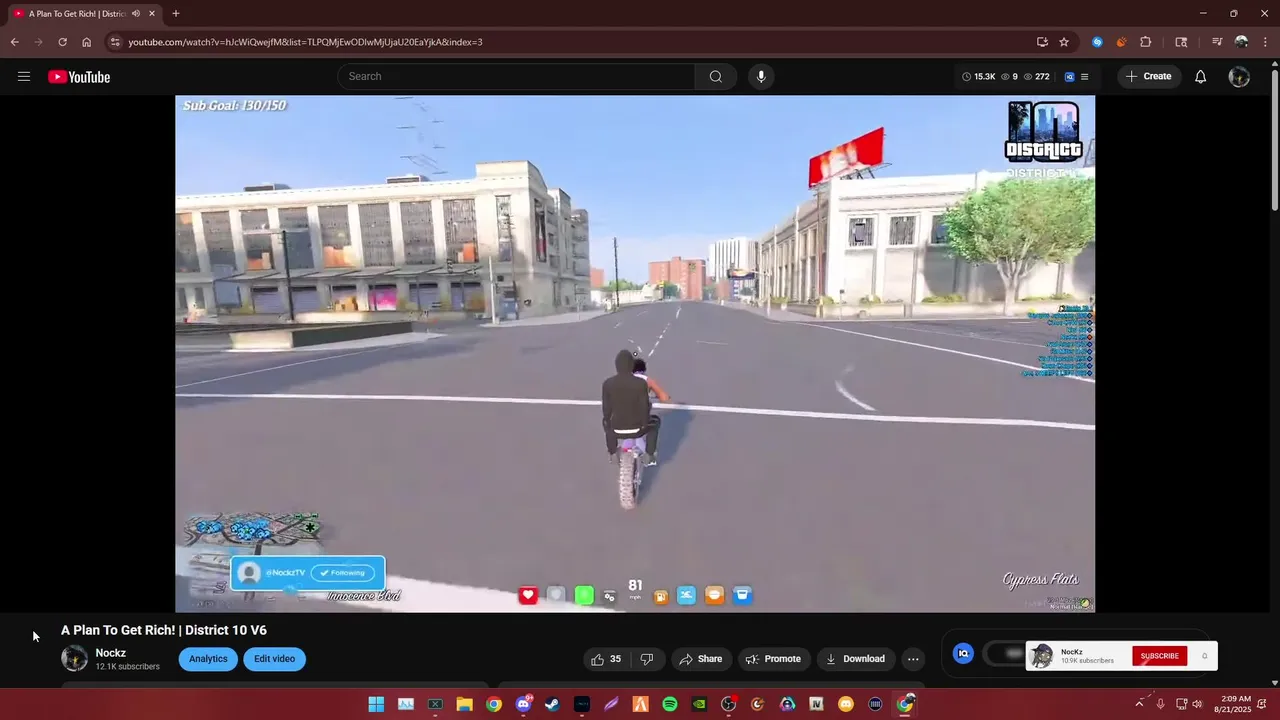Install app icon in address bar

1042,42
